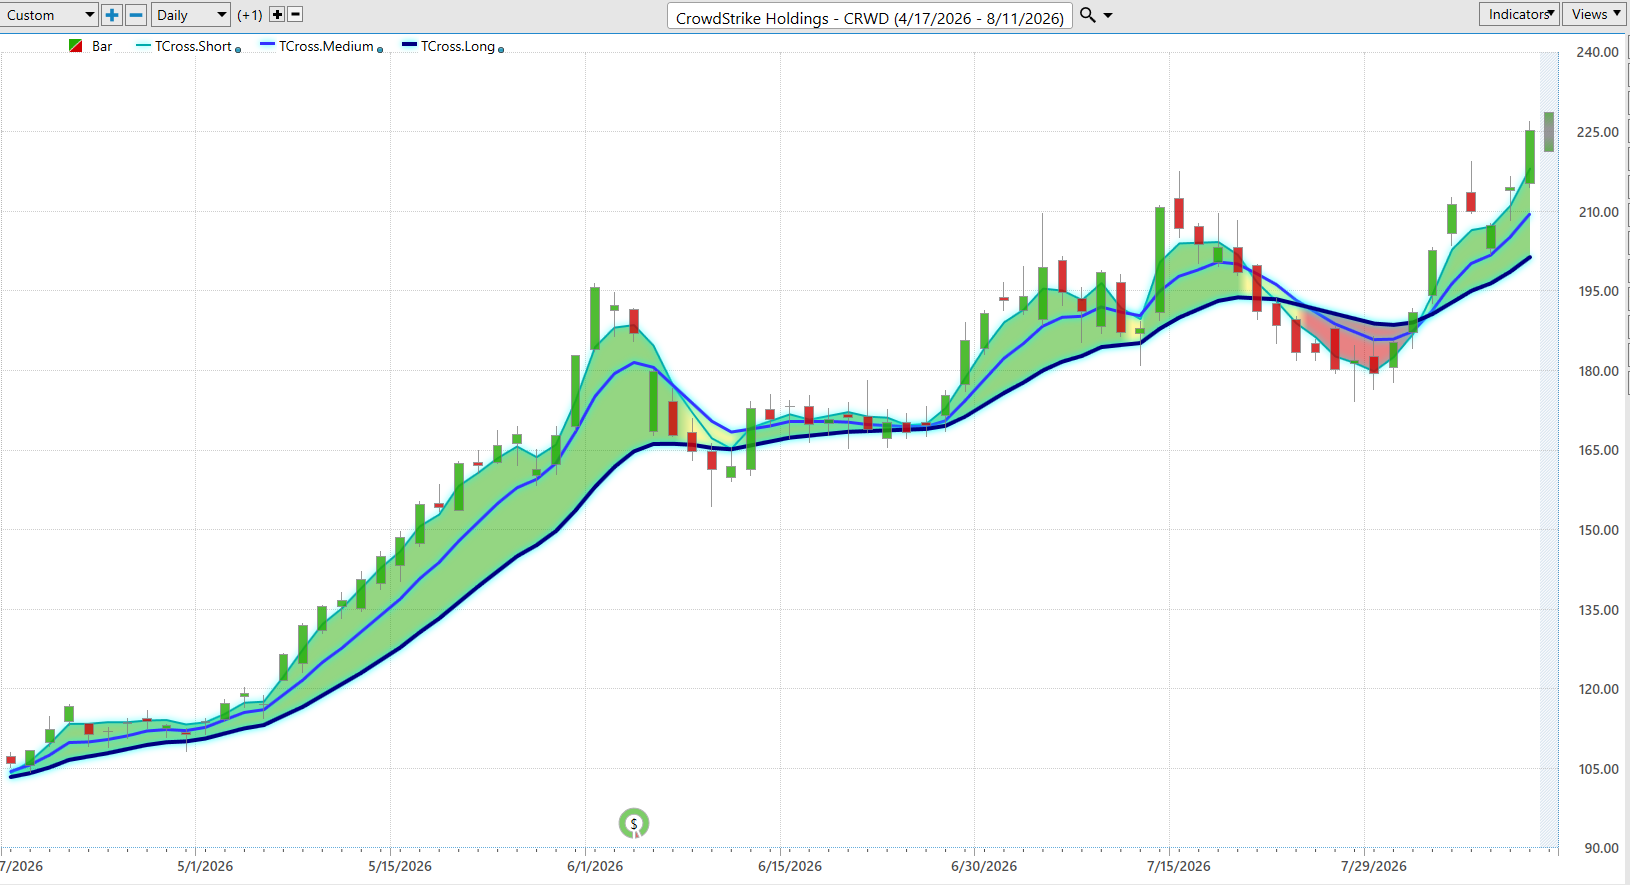Screen dimensions: 1630x885
Task: Toggle the TCross.Short legend label
Action: 193,46
